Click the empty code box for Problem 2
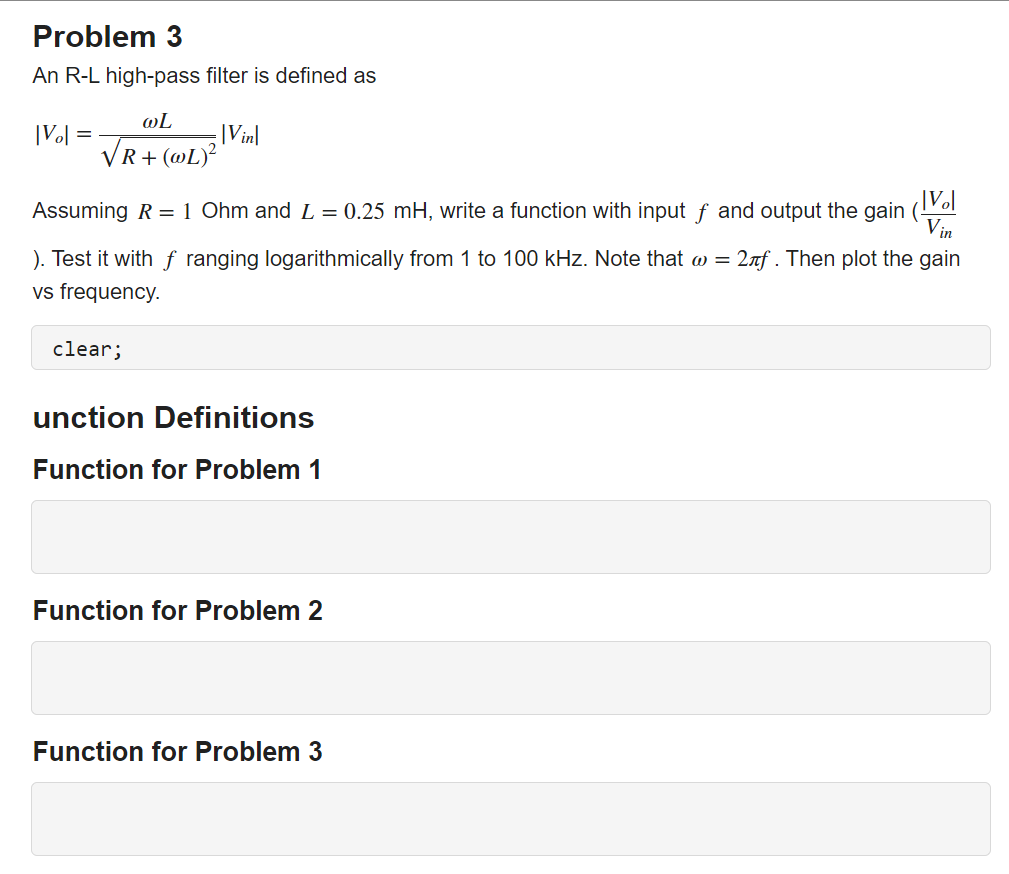This screenshot has width=1009, height=874. [510, 678]
